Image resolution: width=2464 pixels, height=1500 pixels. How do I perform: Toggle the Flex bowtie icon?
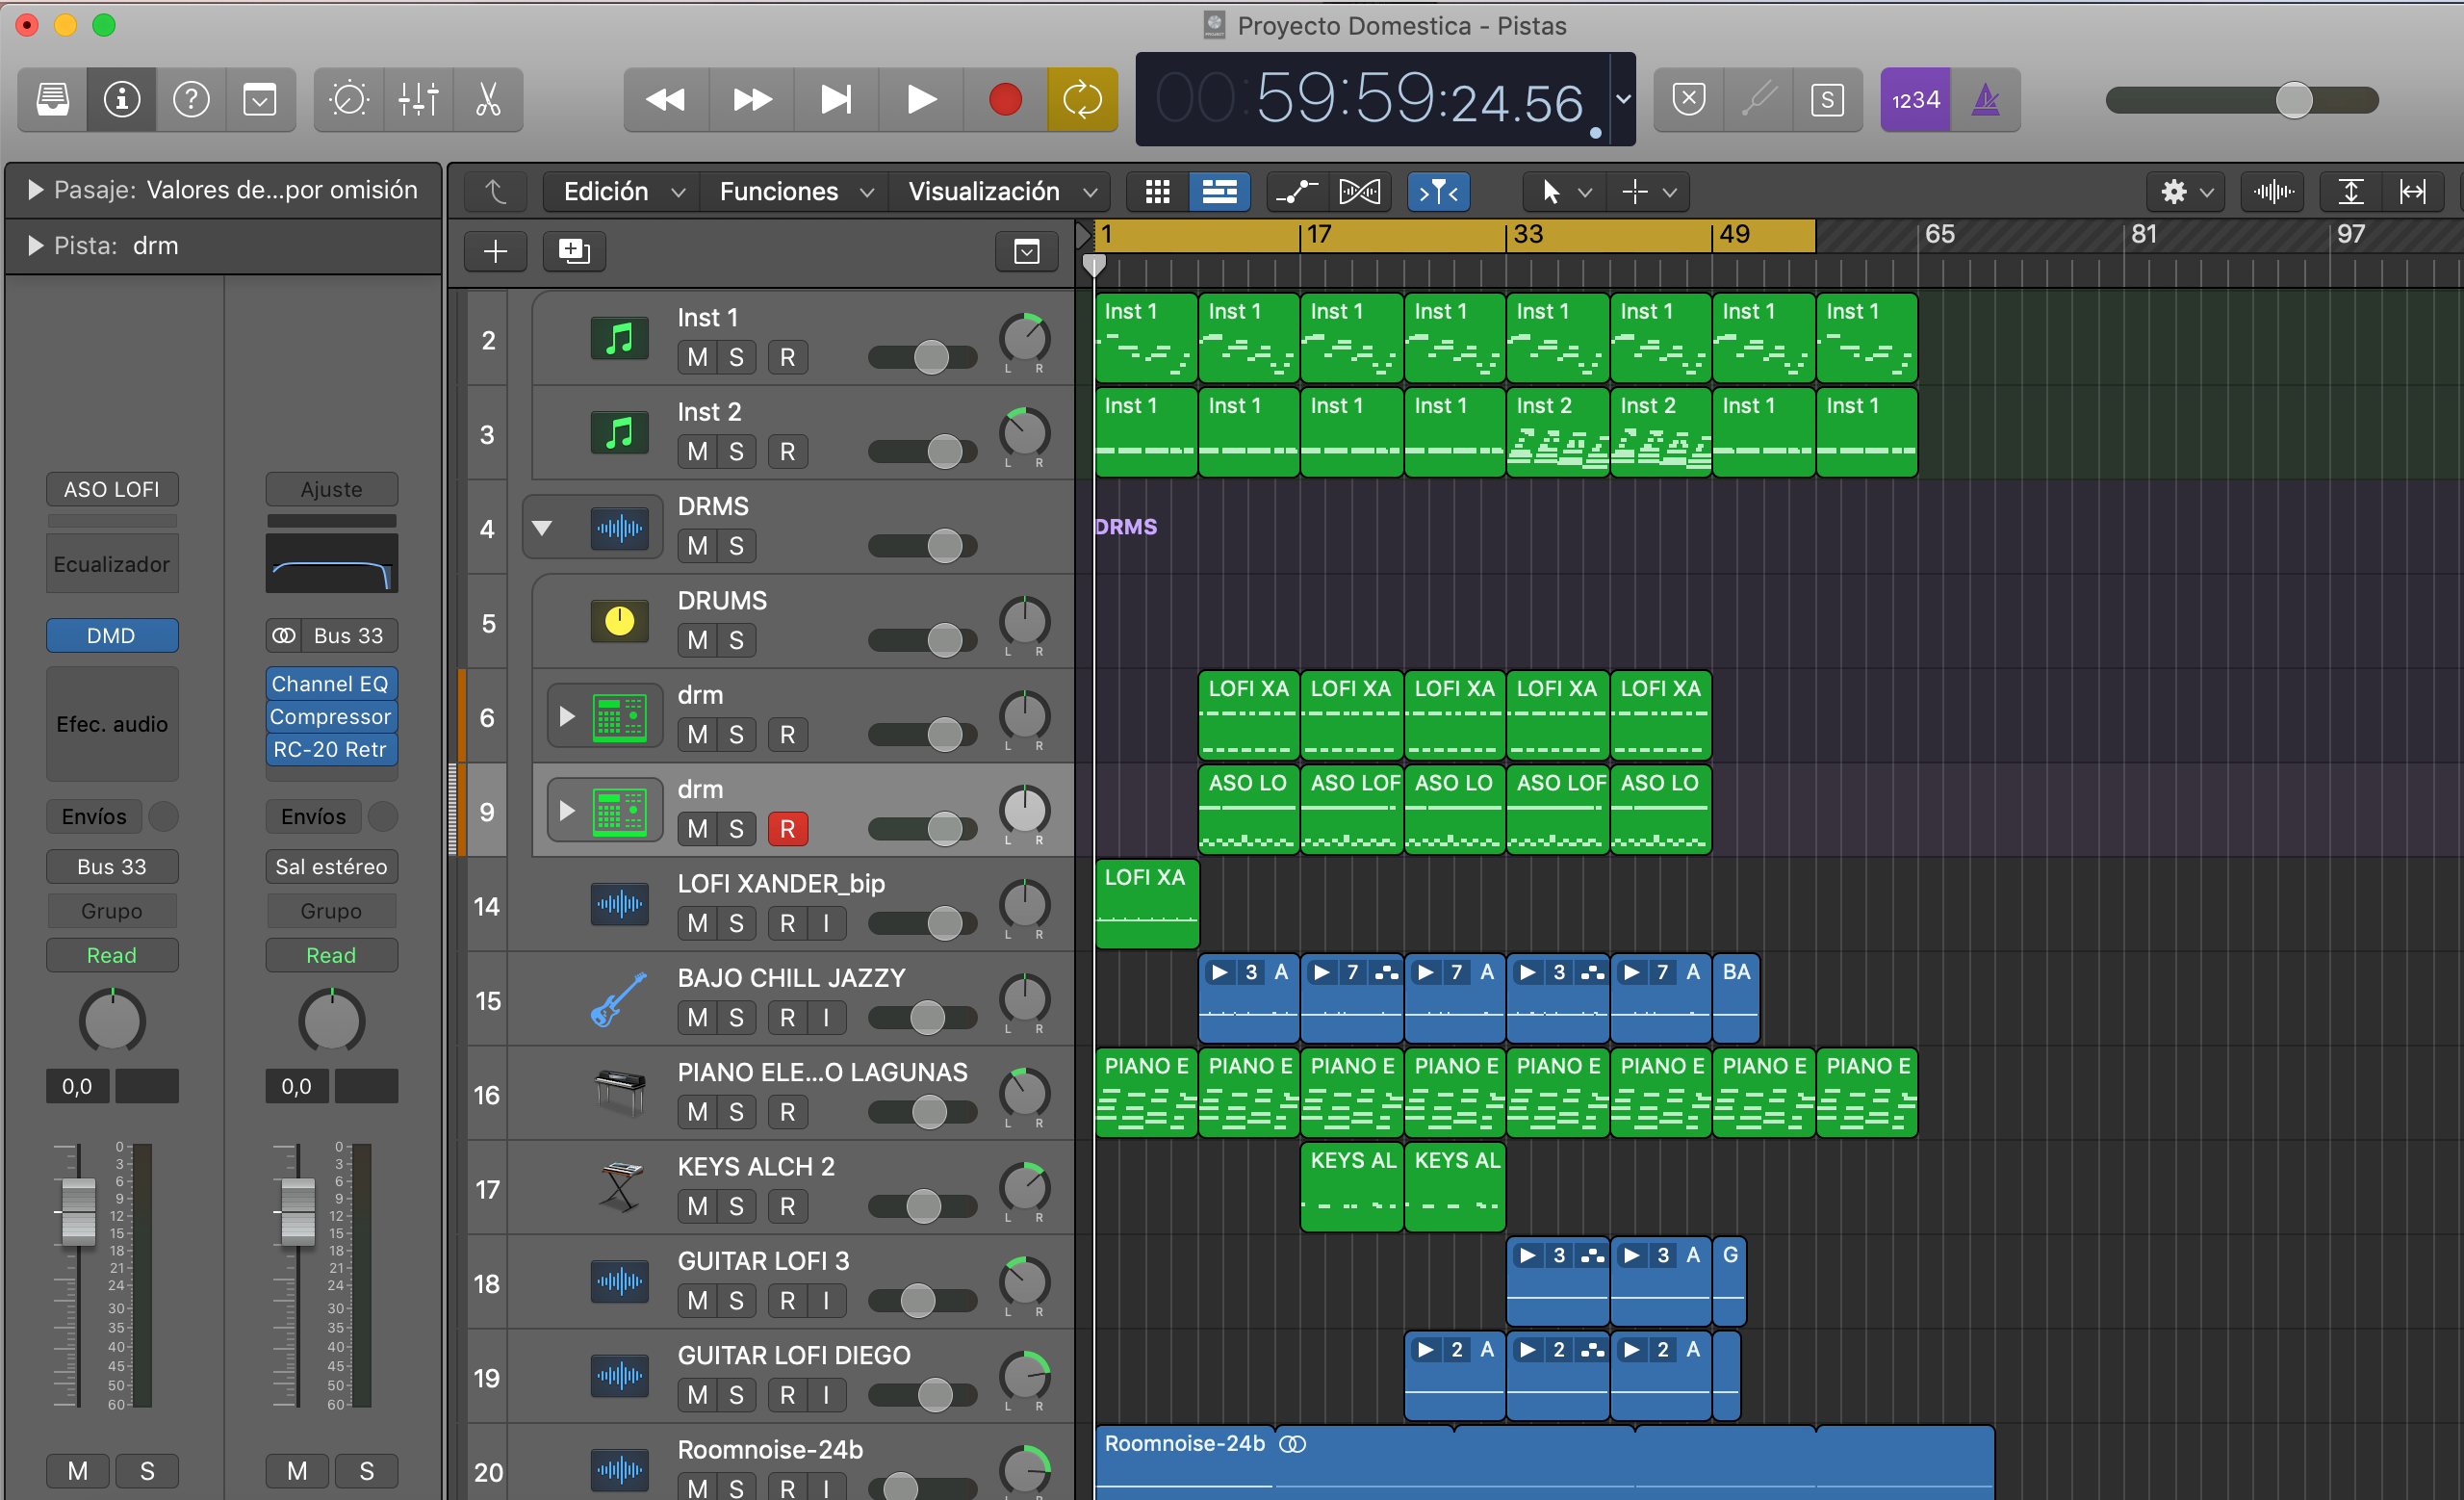(x=1359, y=191)
